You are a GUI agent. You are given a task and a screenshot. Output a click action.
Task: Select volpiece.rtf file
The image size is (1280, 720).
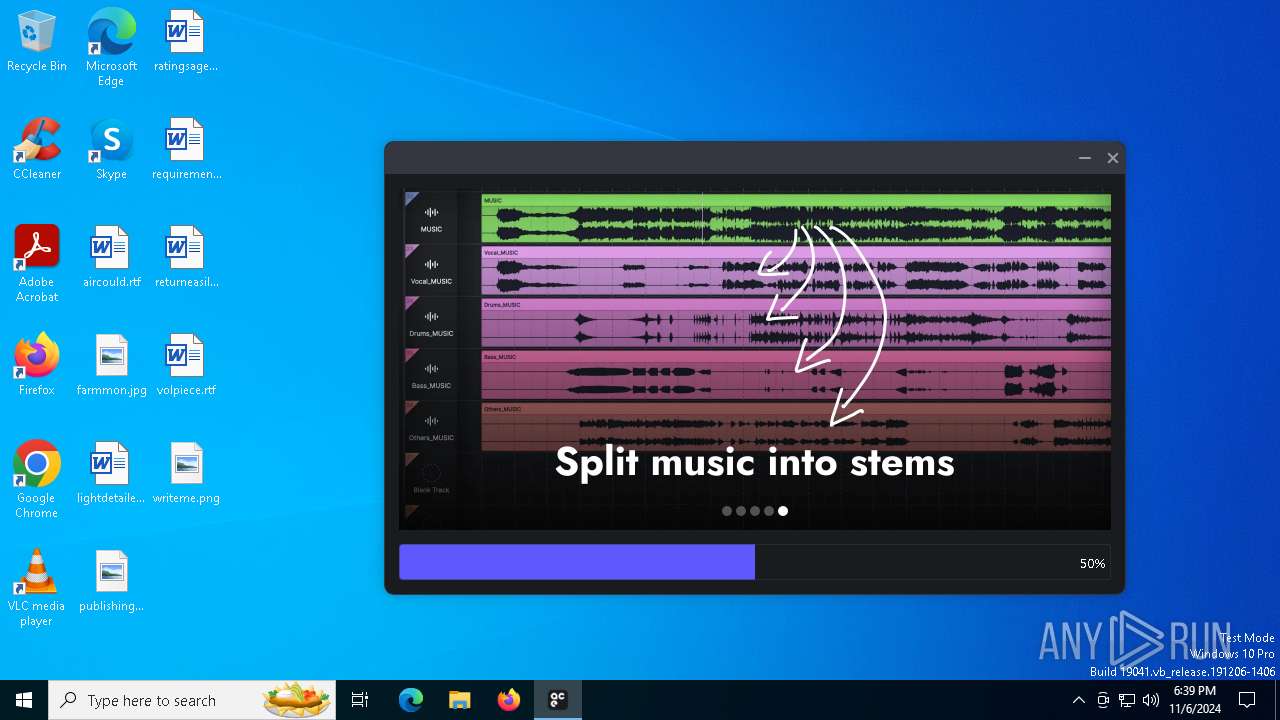click(x=186, y=365)
